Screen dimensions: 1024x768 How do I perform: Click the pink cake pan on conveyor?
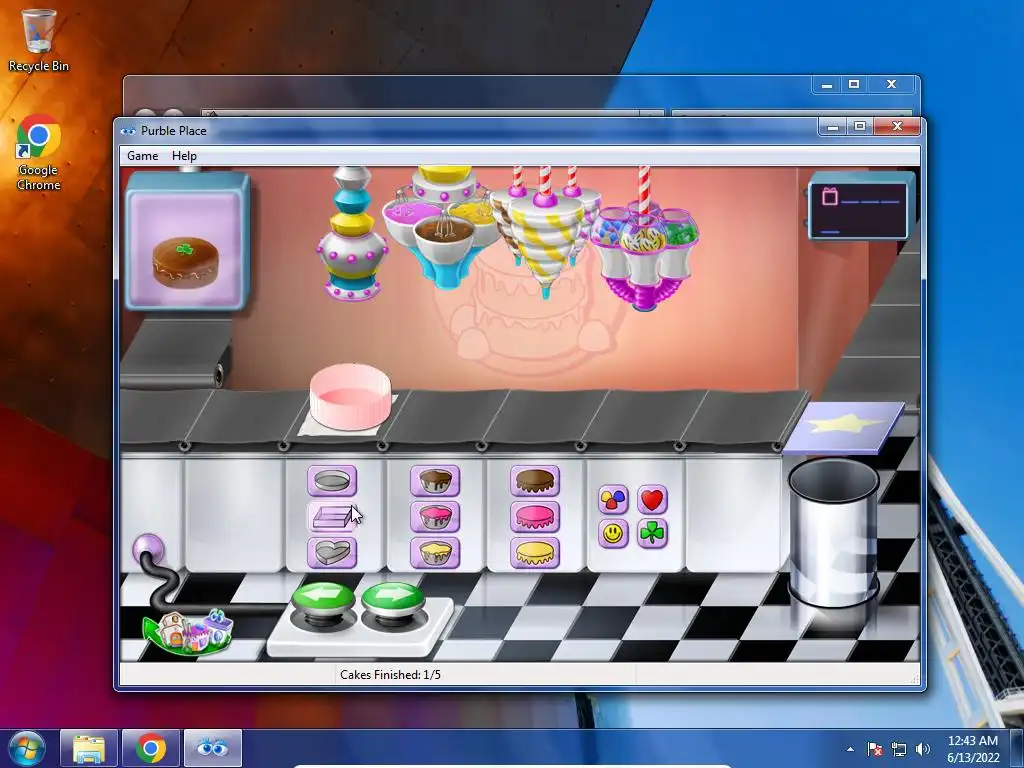[350, 397]
